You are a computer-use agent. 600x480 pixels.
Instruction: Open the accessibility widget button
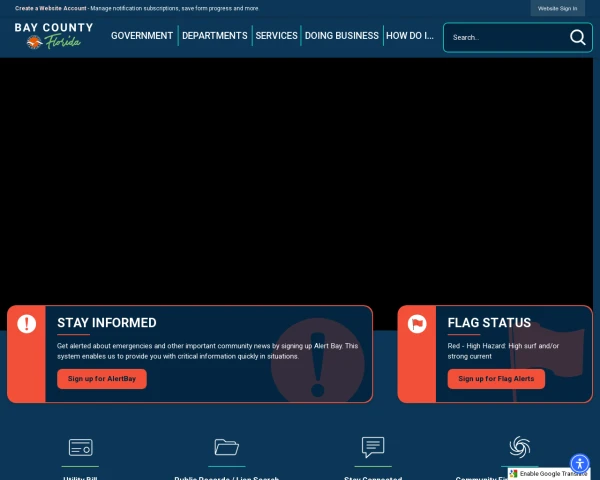point(580,464)
